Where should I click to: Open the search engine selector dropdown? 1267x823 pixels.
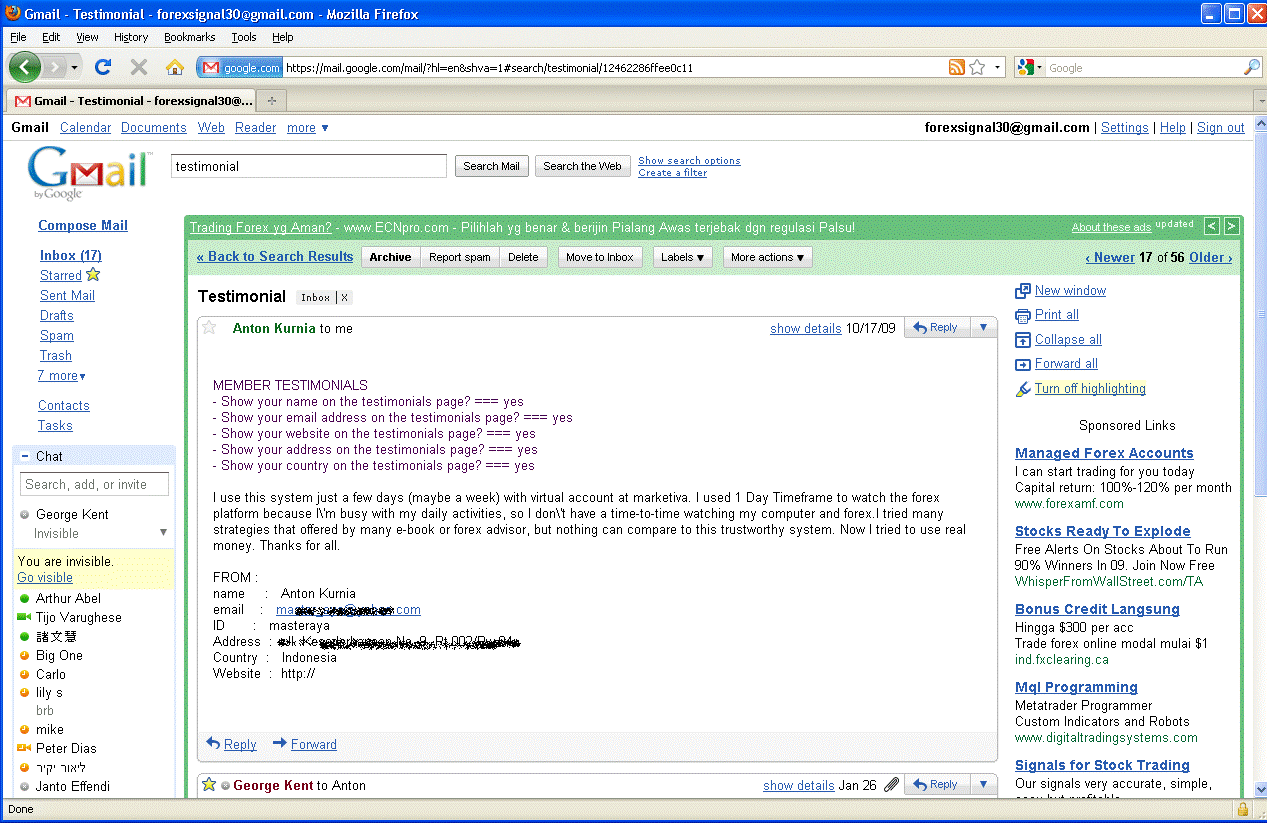coord(1030,67)
